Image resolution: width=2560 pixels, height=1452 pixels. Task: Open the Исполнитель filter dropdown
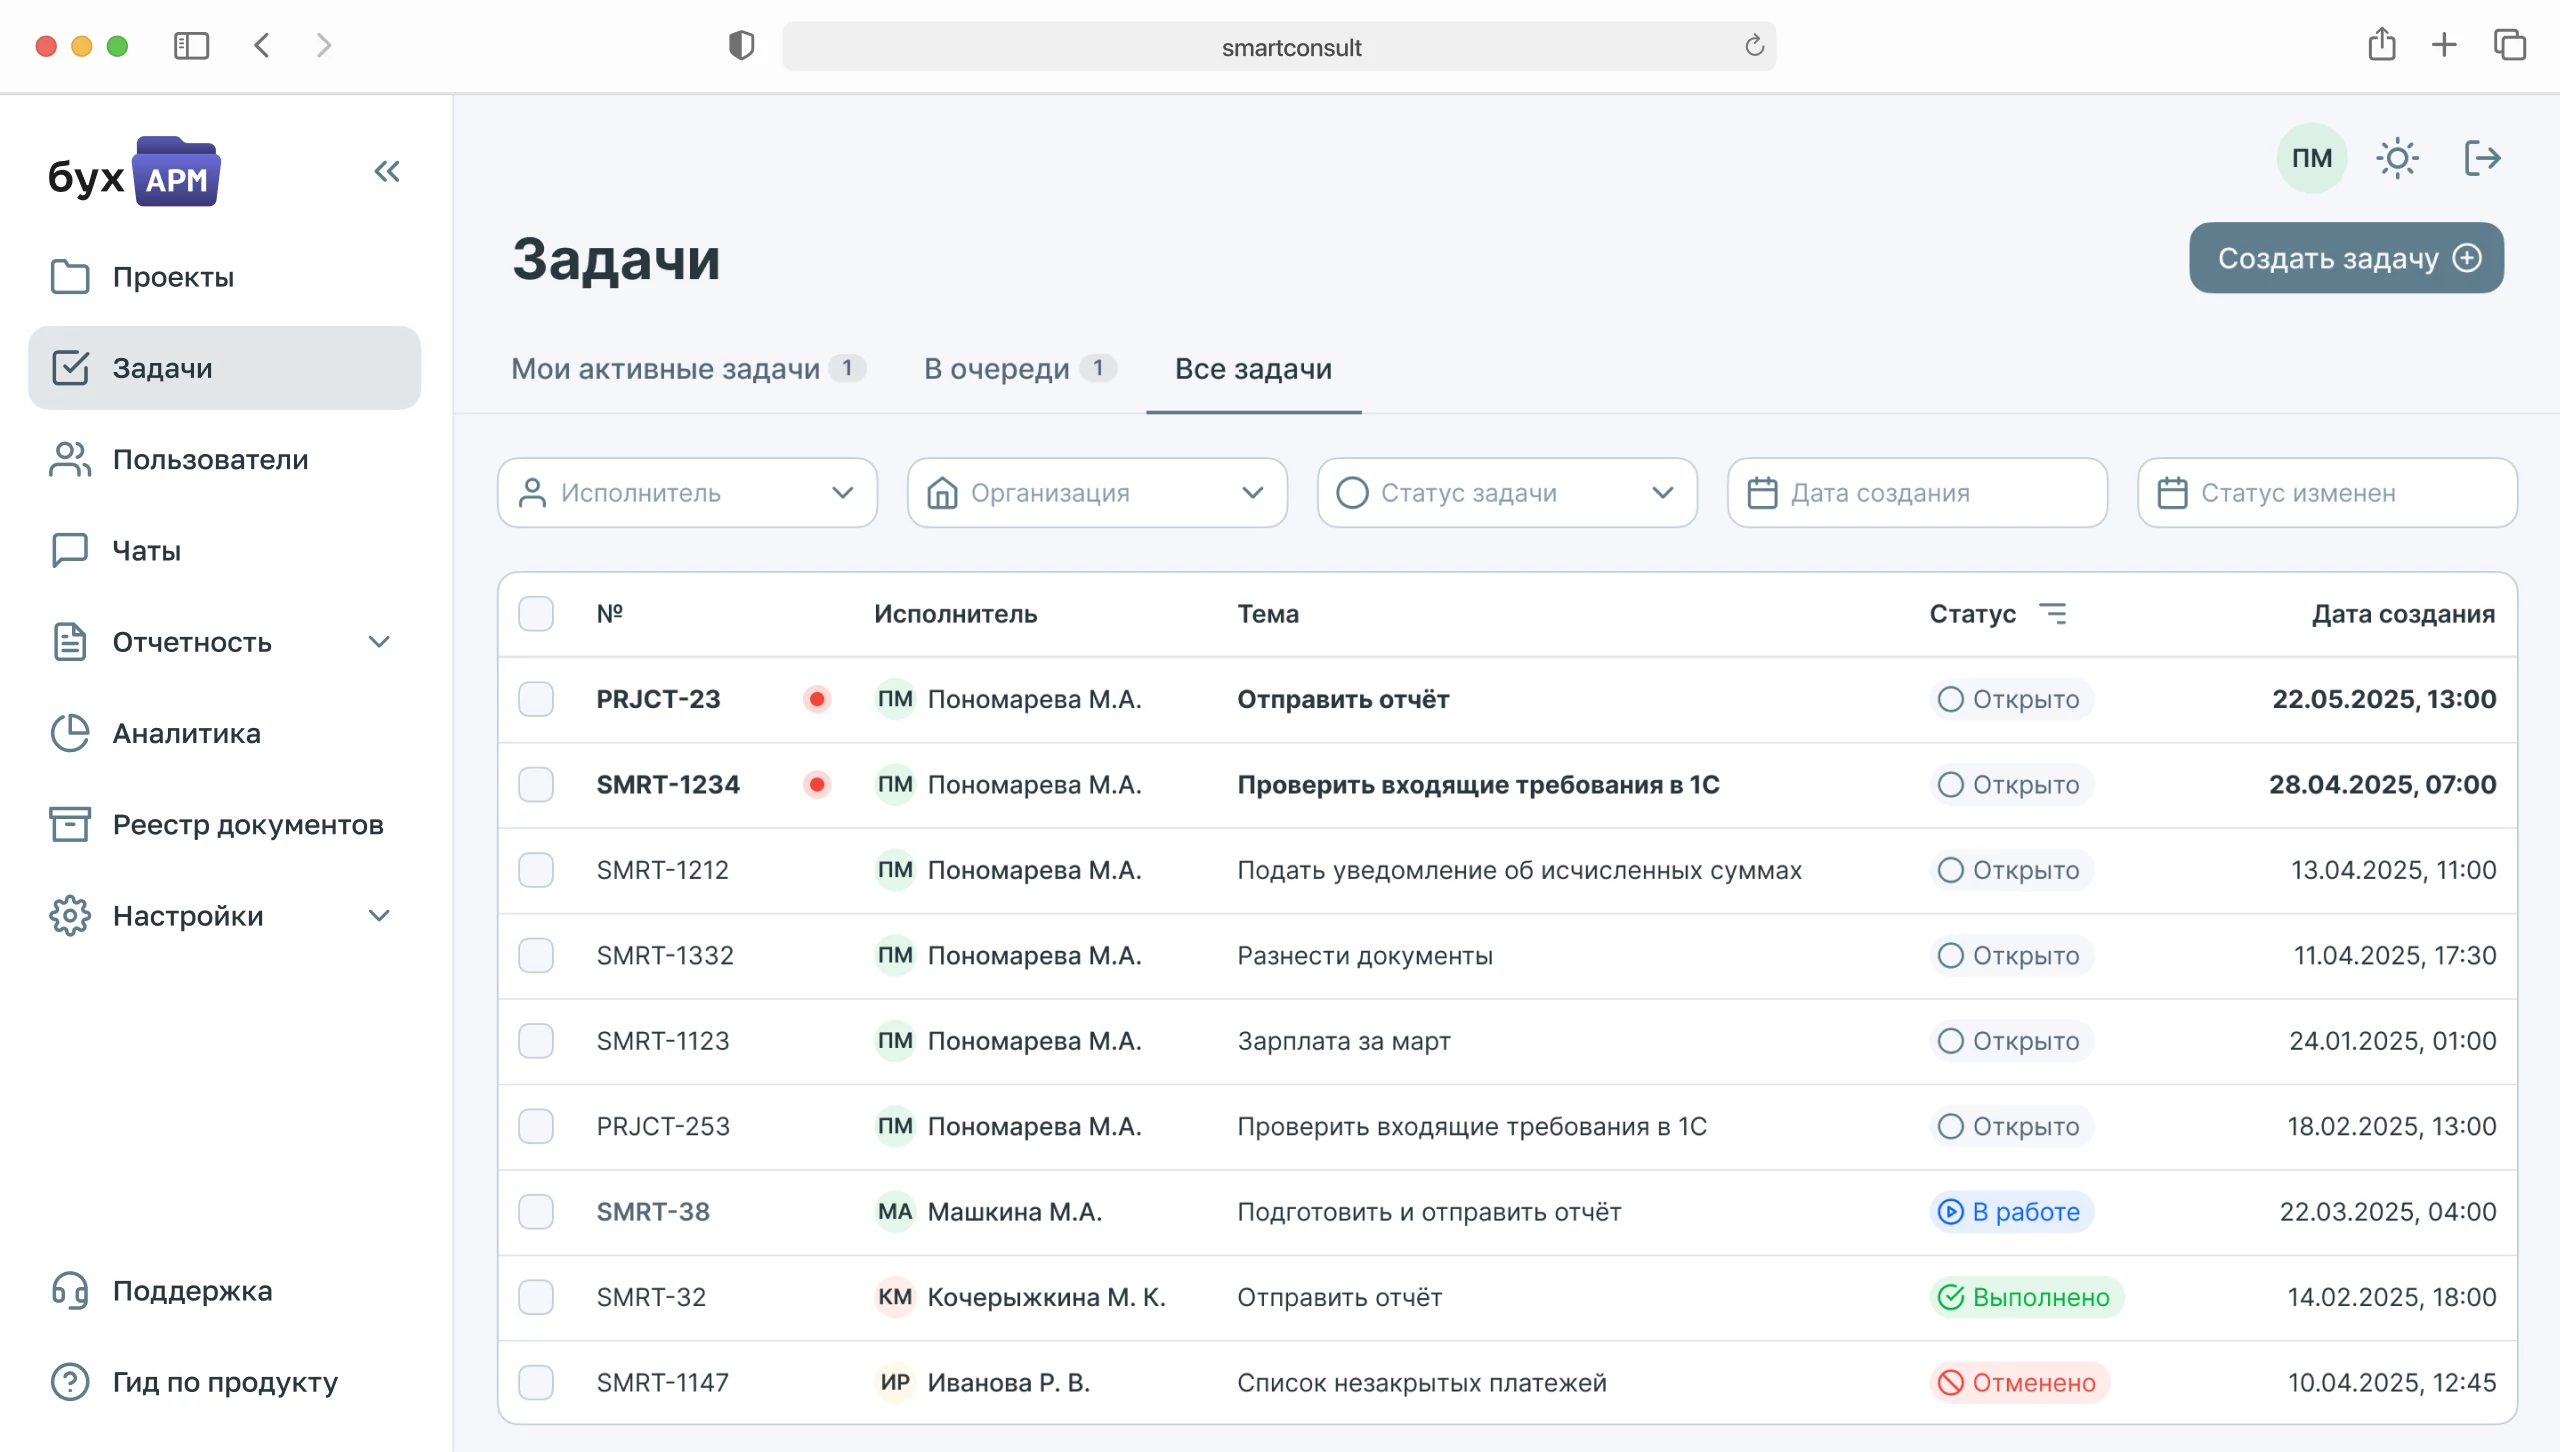(x=687, y=493)
